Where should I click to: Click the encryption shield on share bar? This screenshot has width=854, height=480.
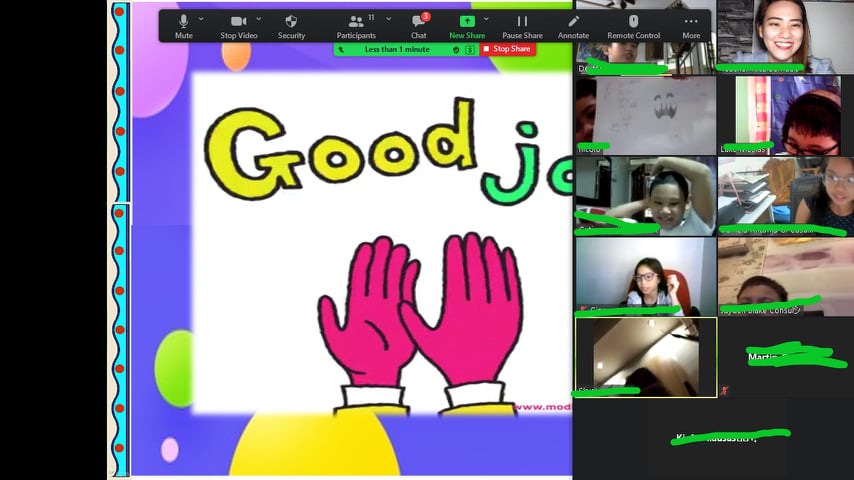tap(456, 50)
